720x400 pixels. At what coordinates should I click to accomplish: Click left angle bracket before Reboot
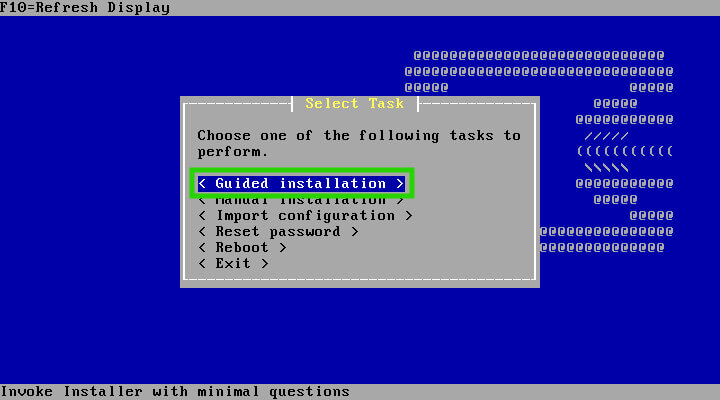click(x=202, y=248)
